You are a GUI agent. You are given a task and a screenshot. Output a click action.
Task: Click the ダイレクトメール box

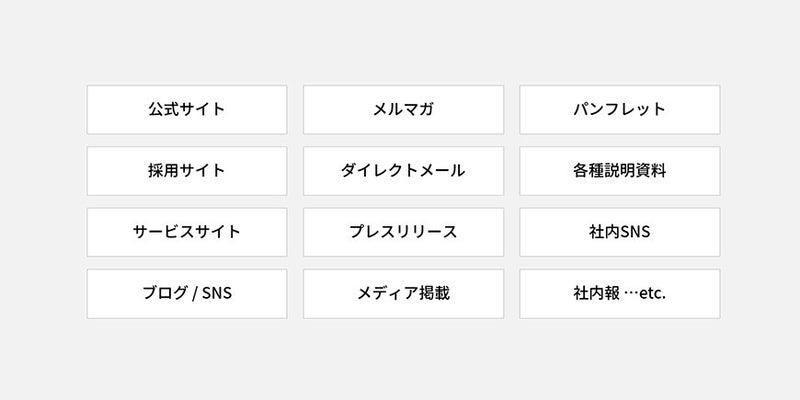(404, 171)
